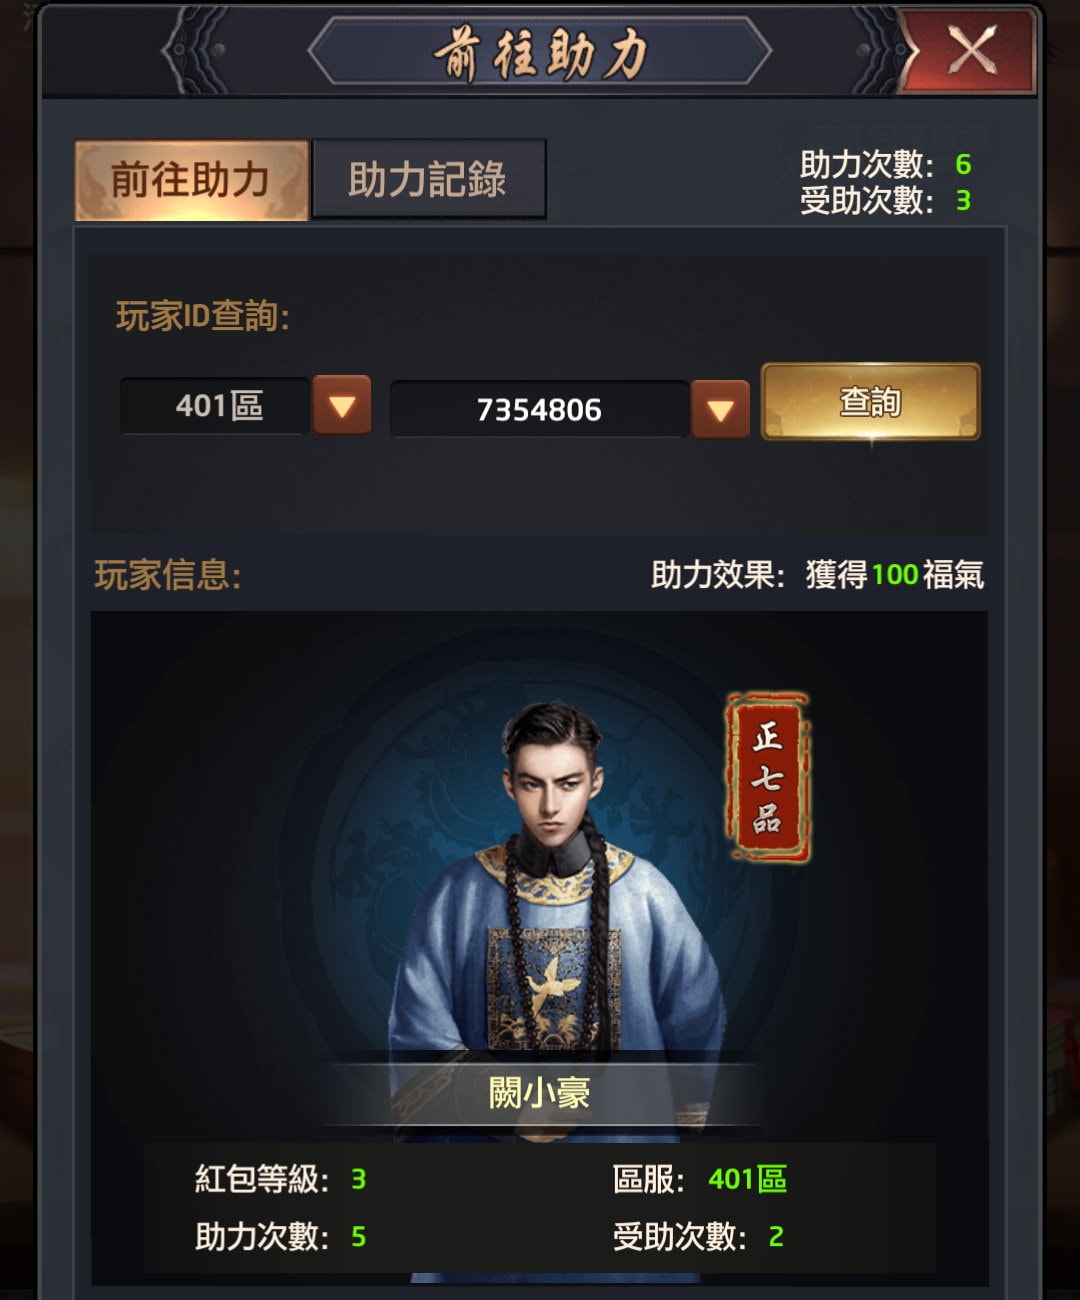The width and height of the screenshot is (1080, 1300).
Task: Click the 玩家ID查詢 label
Action: 202,316
